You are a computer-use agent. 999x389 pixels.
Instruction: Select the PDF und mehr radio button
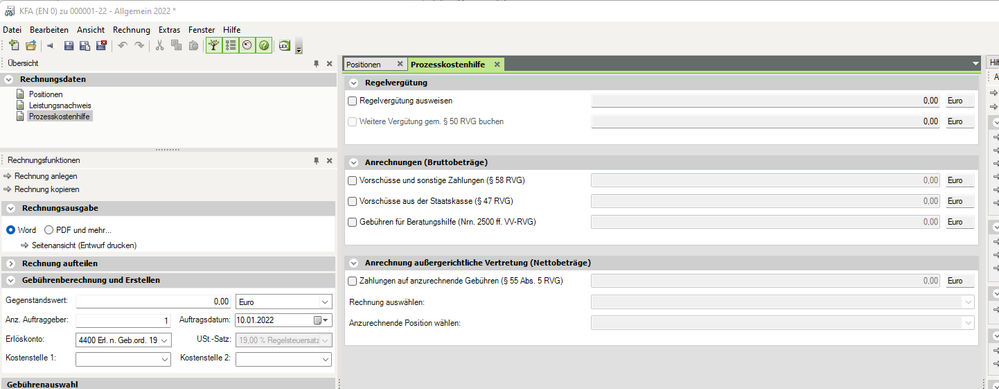pyautogui.click(x=49, y=230)
